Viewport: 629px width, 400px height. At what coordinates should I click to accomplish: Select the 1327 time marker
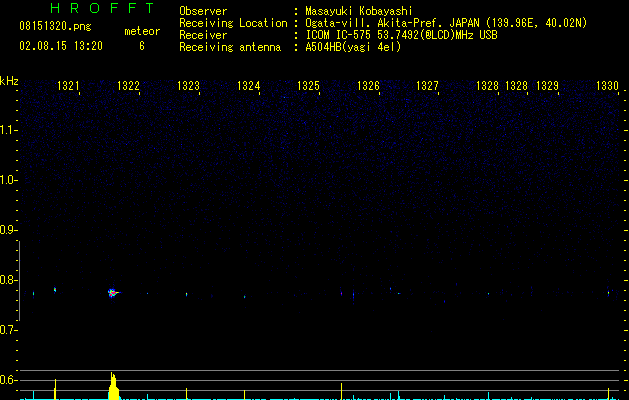(x=428, y=86)
